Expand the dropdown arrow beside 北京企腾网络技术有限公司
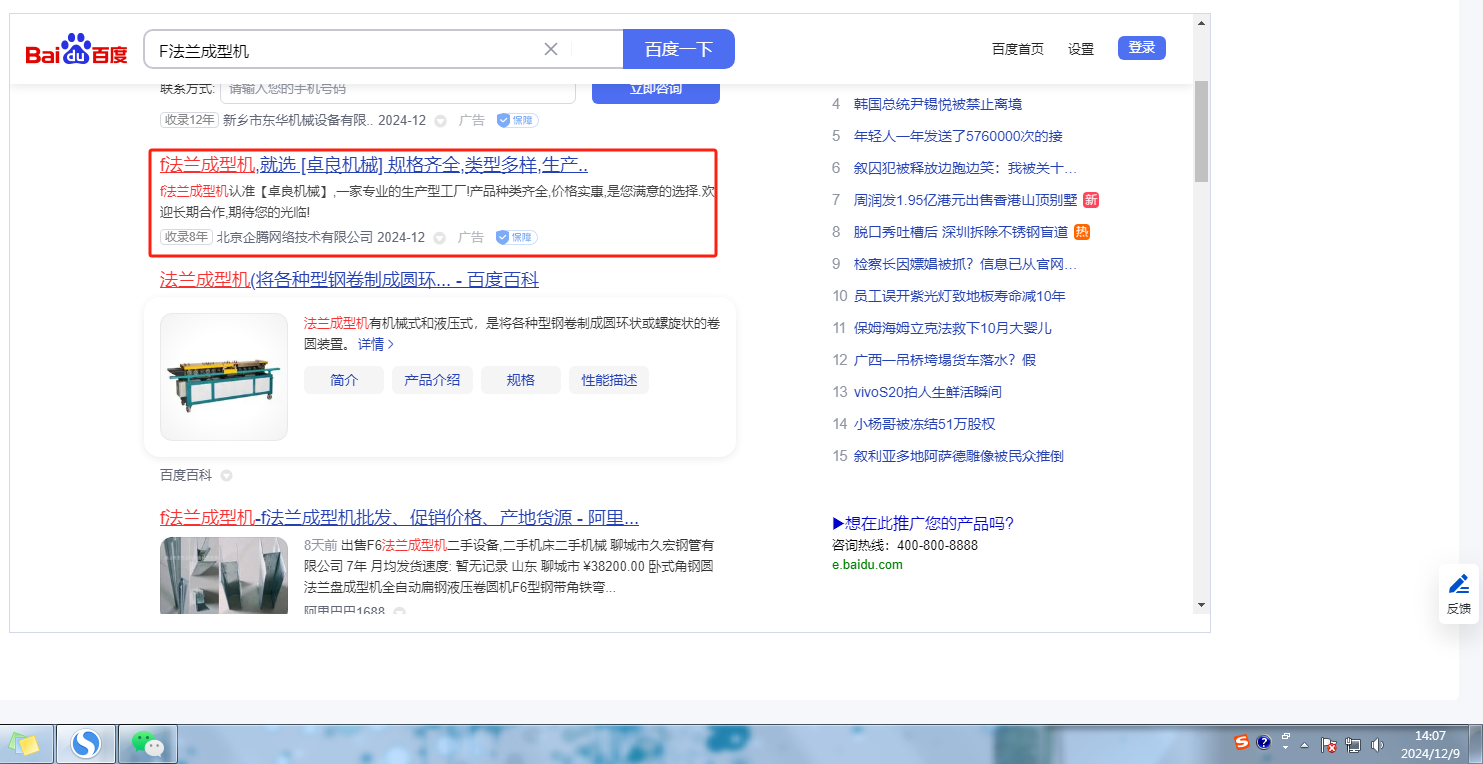 coord(440,238)
